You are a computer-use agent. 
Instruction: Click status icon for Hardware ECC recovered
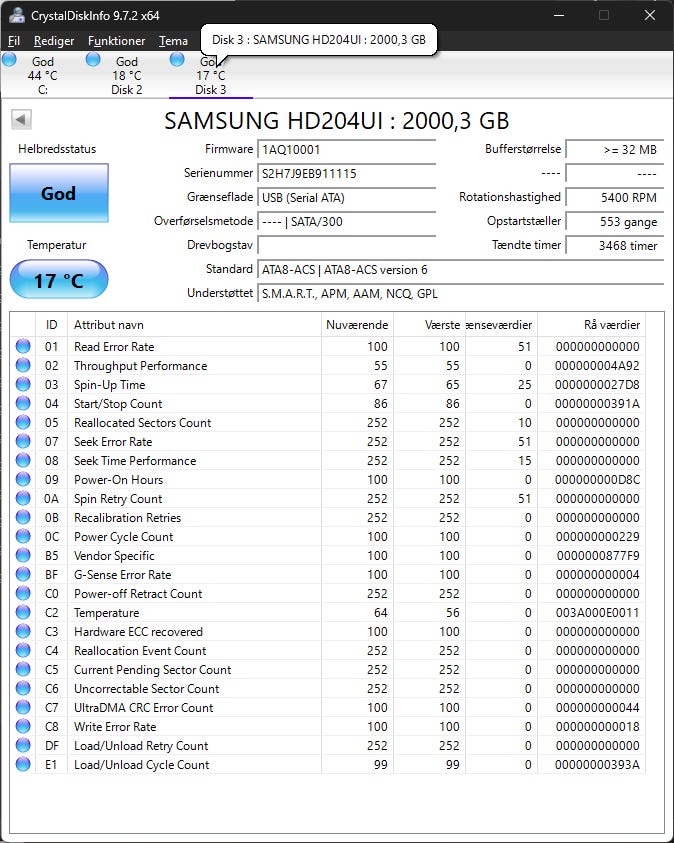coord(23,631)
